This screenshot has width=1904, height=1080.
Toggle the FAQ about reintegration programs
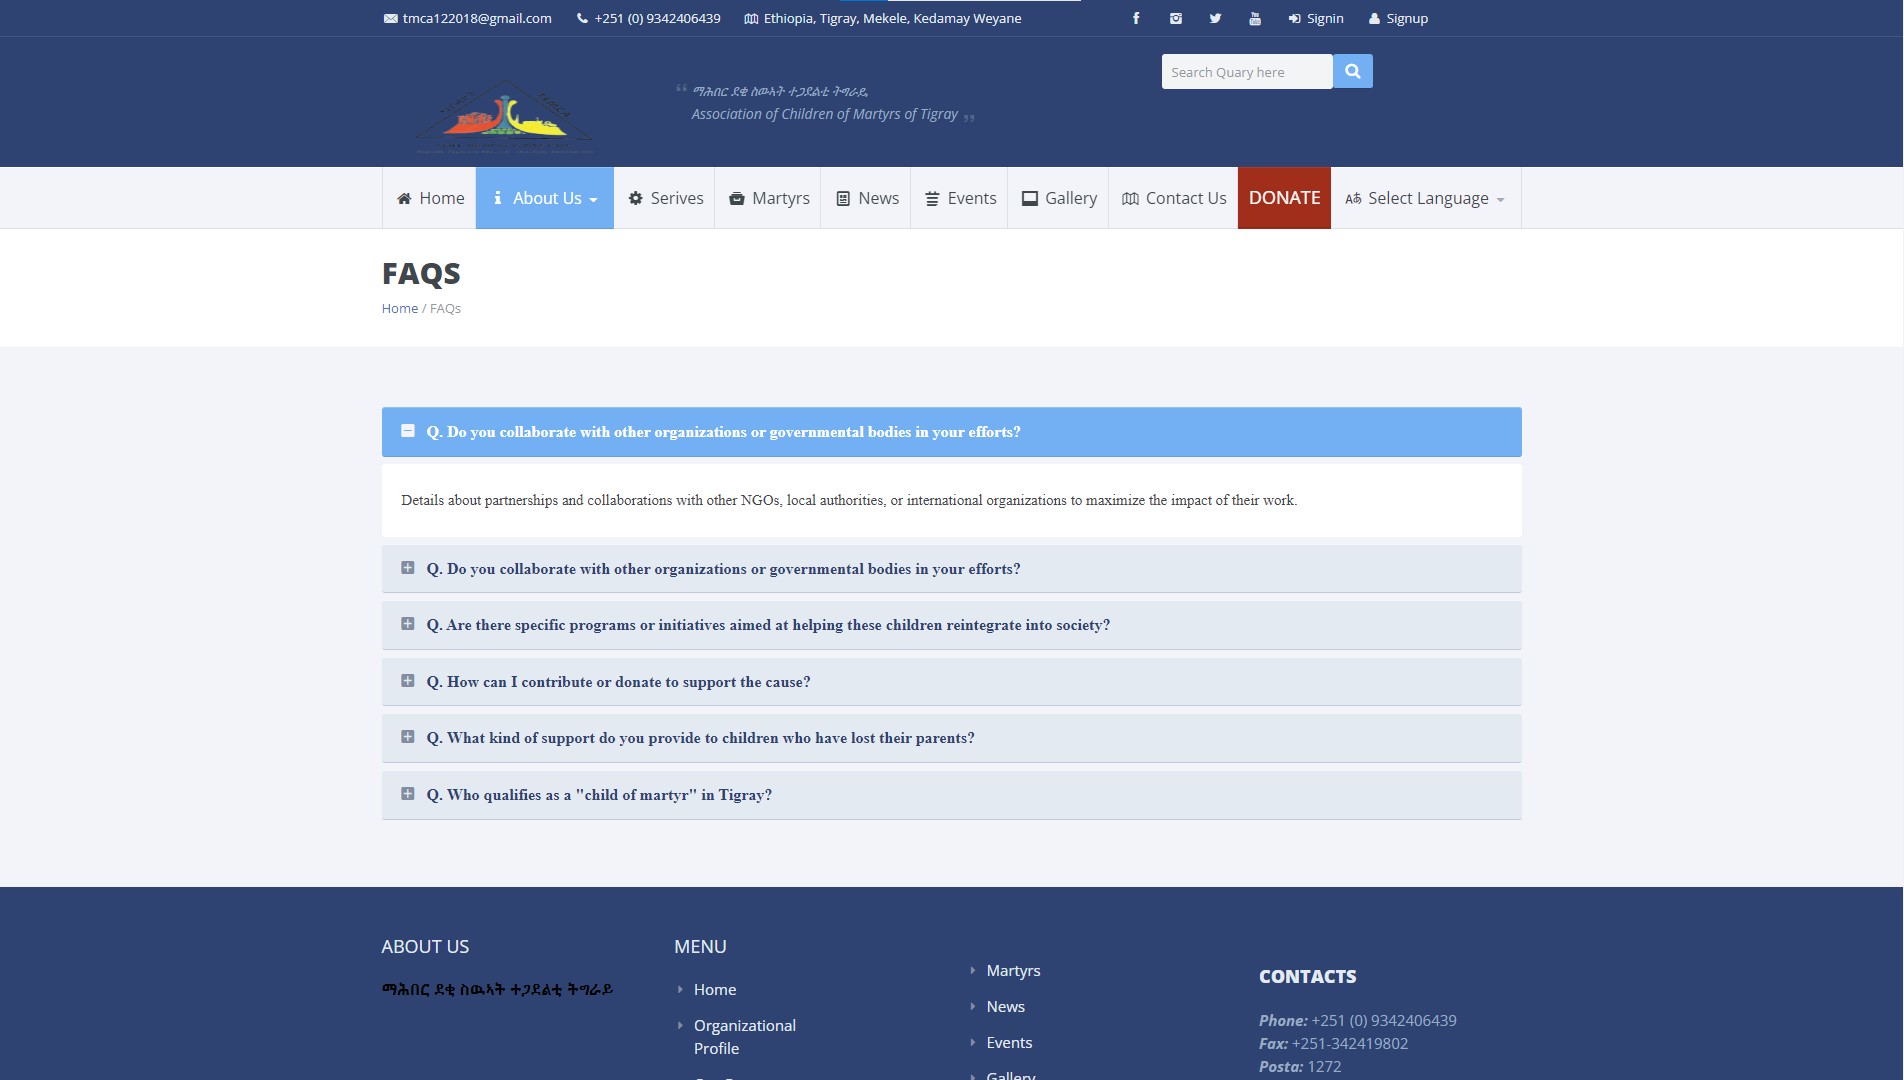coord(768,625)
